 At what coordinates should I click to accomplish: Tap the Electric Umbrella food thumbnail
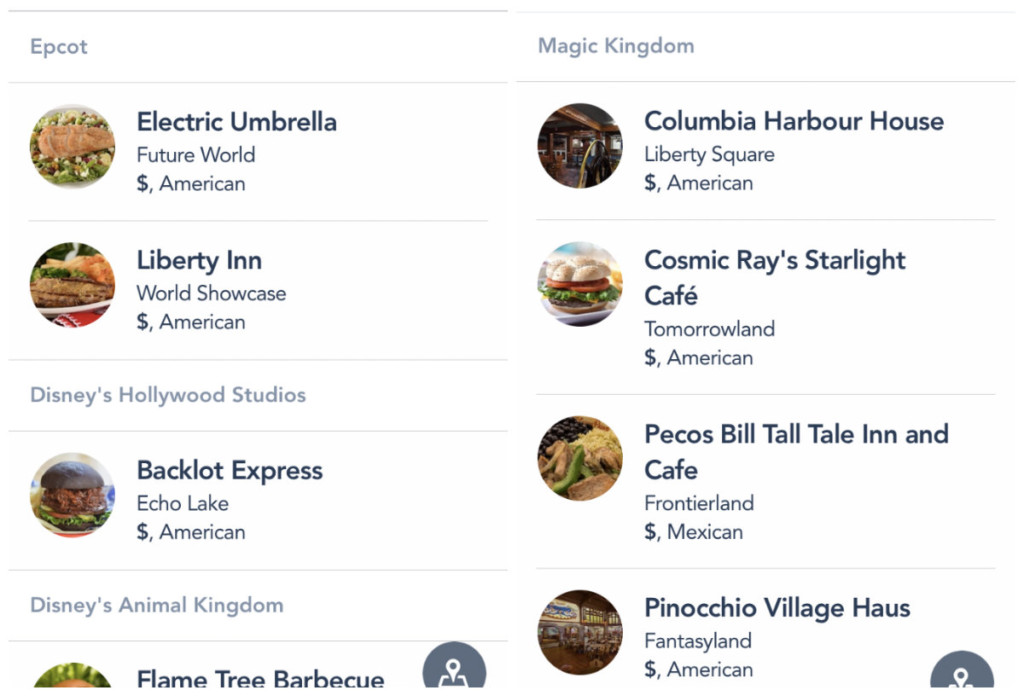pyautogui.click(x=72, y=147)
